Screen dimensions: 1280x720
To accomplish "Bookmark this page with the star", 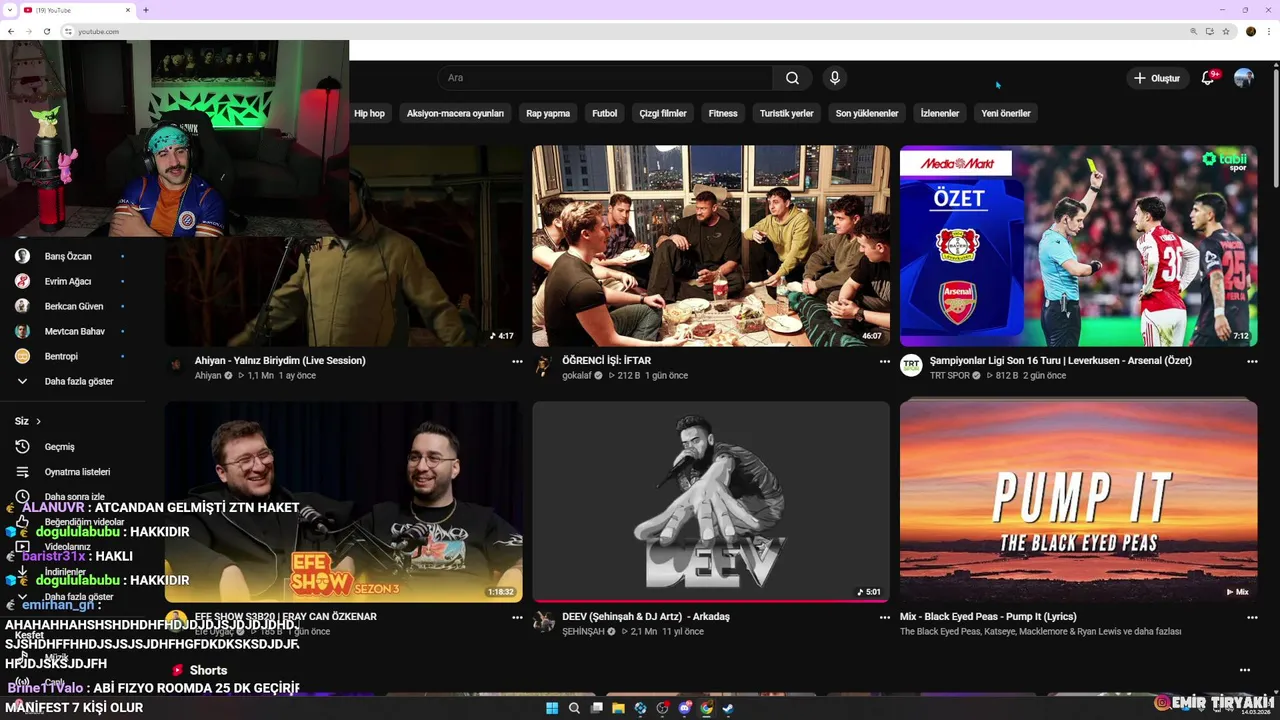I will click(x=1226, y=31).
